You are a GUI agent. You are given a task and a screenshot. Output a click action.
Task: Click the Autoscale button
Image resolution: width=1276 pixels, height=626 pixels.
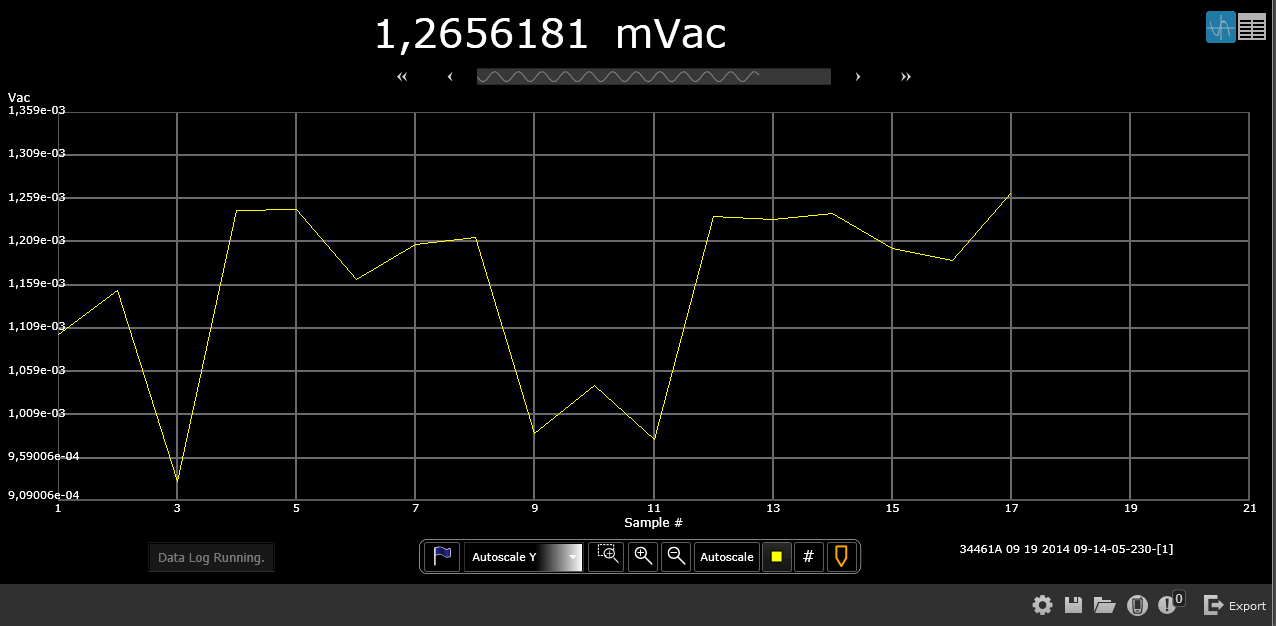727,556
